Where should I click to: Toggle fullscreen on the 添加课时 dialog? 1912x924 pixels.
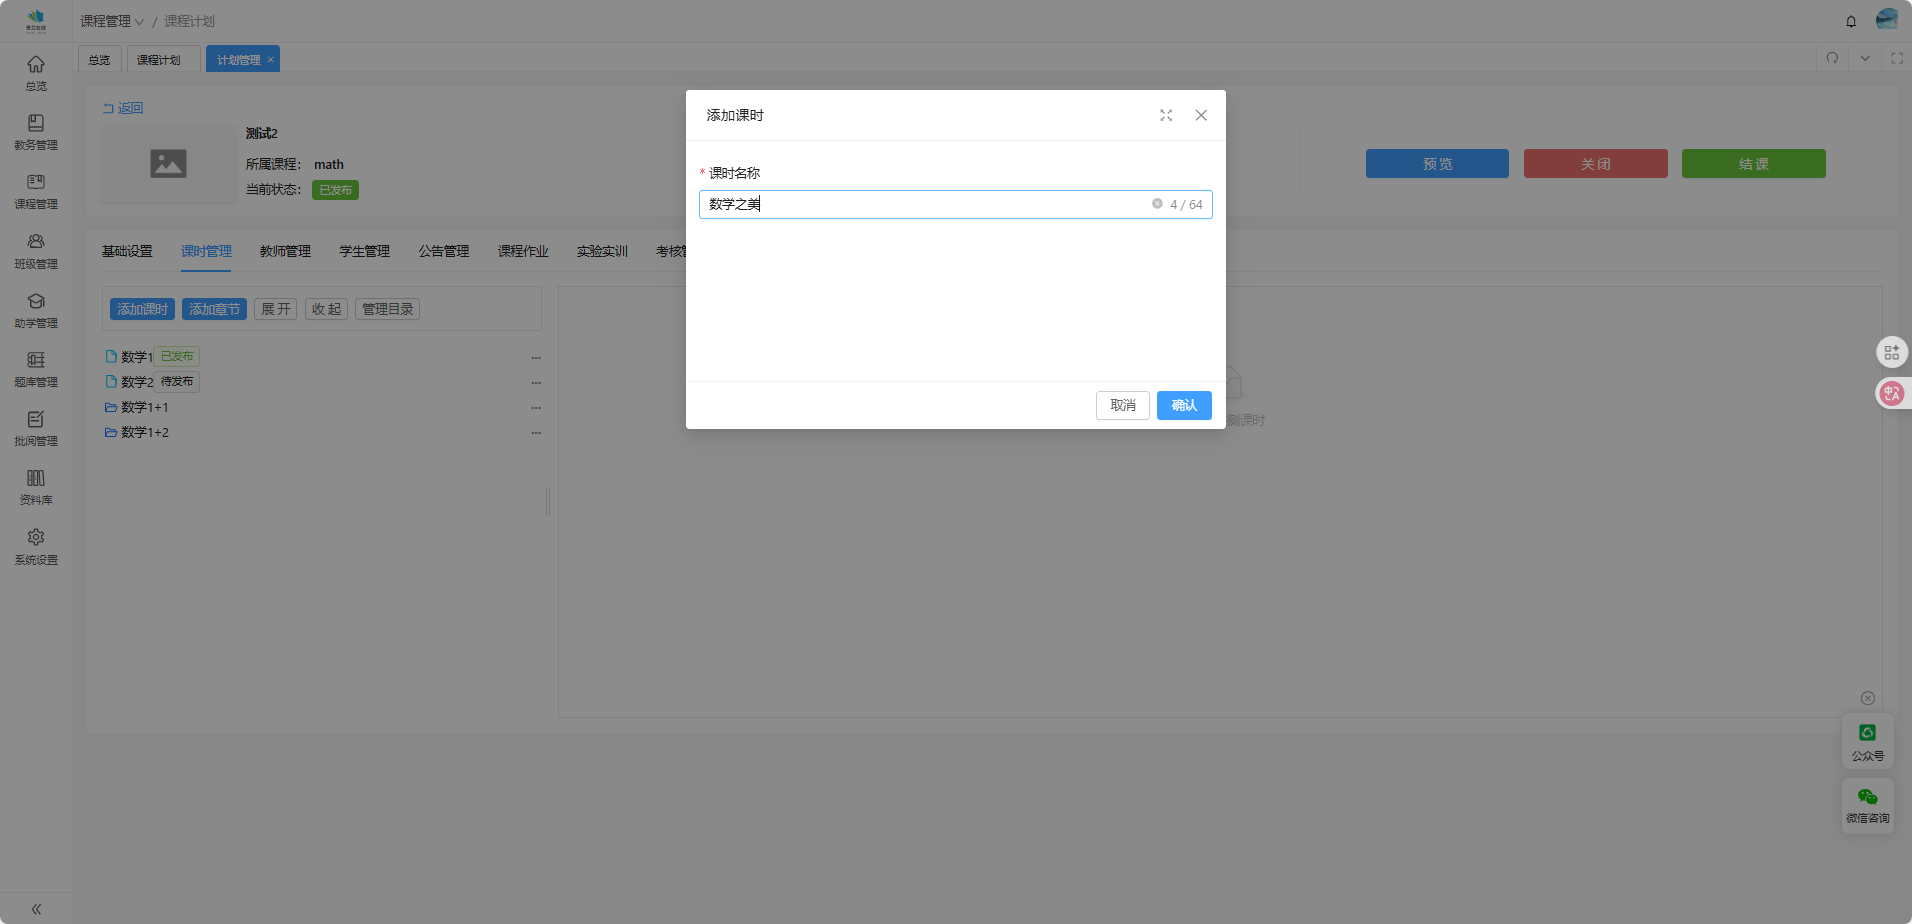tap(1166, 116)
